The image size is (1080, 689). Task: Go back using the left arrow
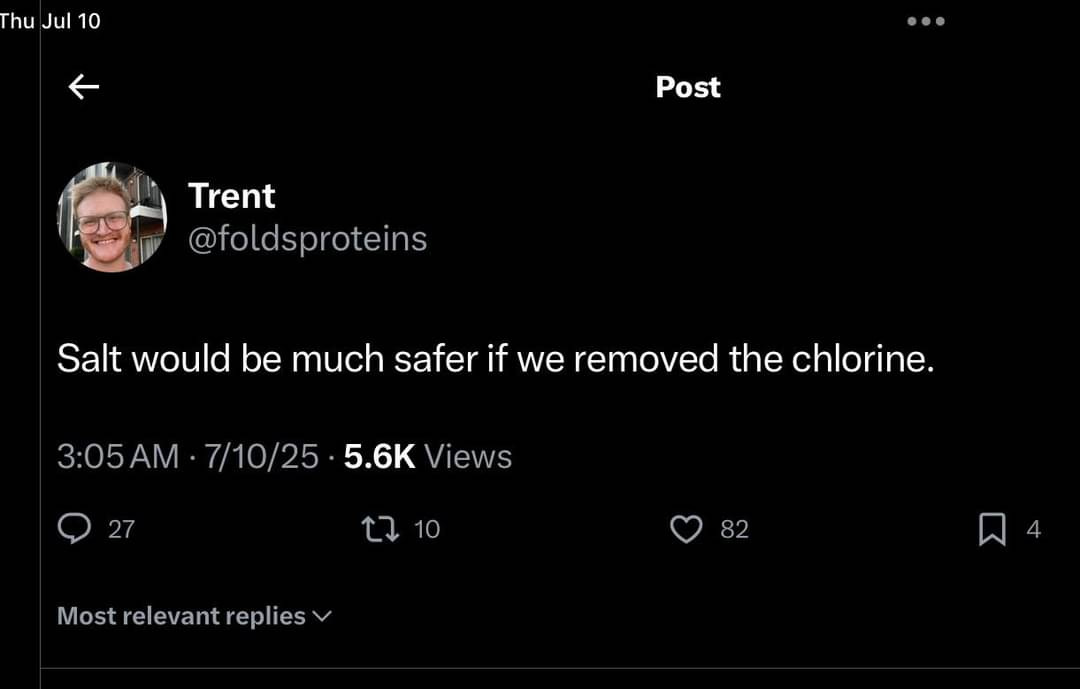click(x=84, y=88)
